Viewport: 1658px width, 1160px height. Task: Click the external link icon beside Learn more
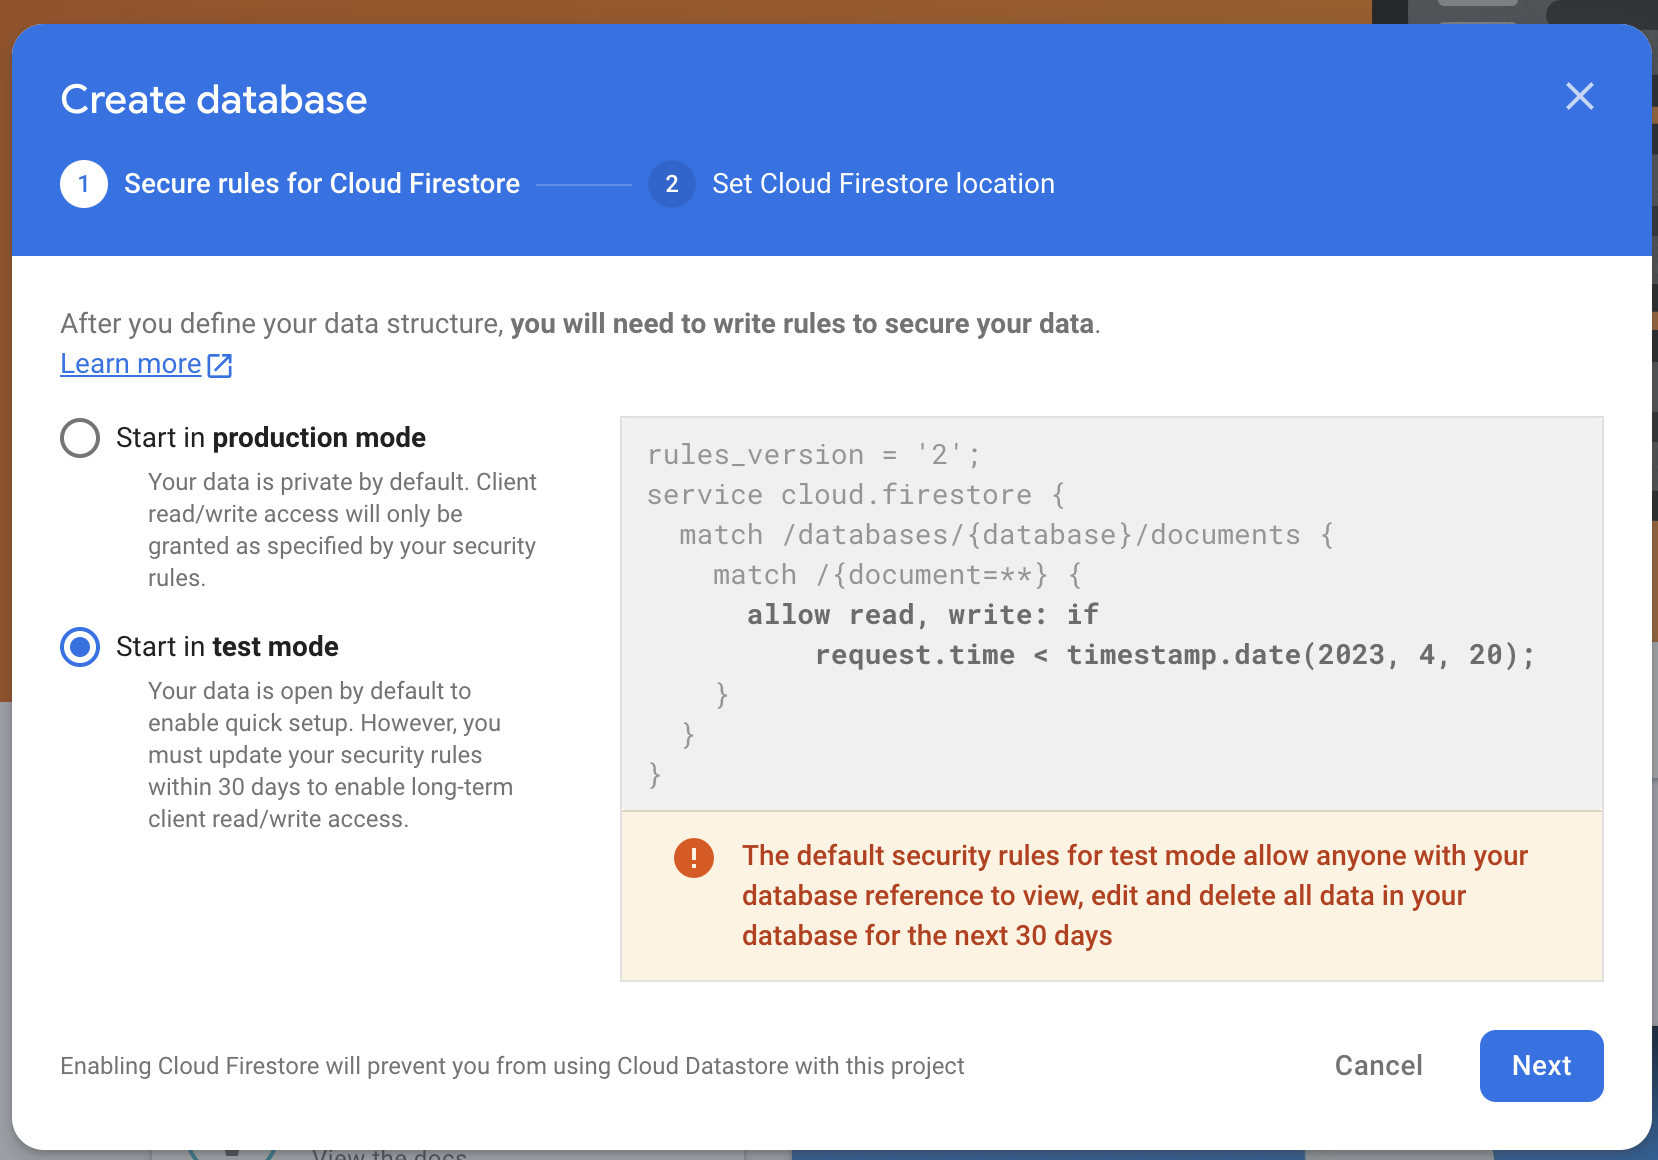point(220,365)
